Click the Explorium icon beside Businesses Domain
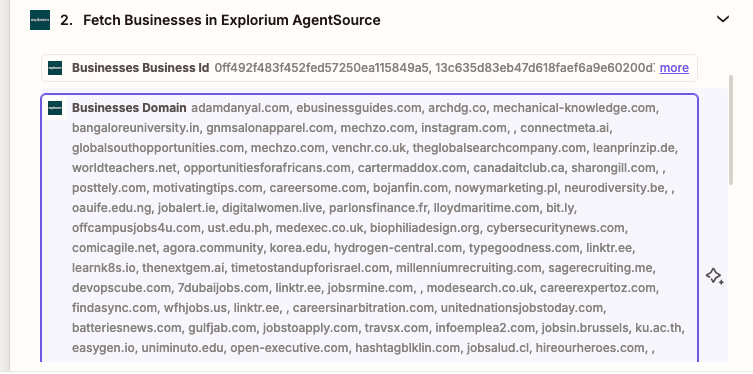 click(x=55, y=108)
